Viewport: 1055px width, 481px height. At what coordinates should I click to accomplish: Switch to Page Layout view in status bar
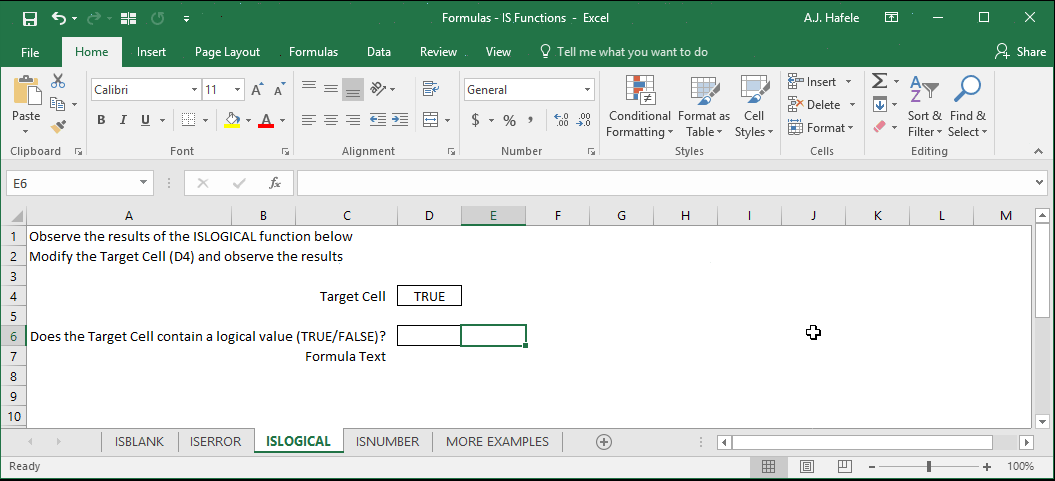coord(807,466)
